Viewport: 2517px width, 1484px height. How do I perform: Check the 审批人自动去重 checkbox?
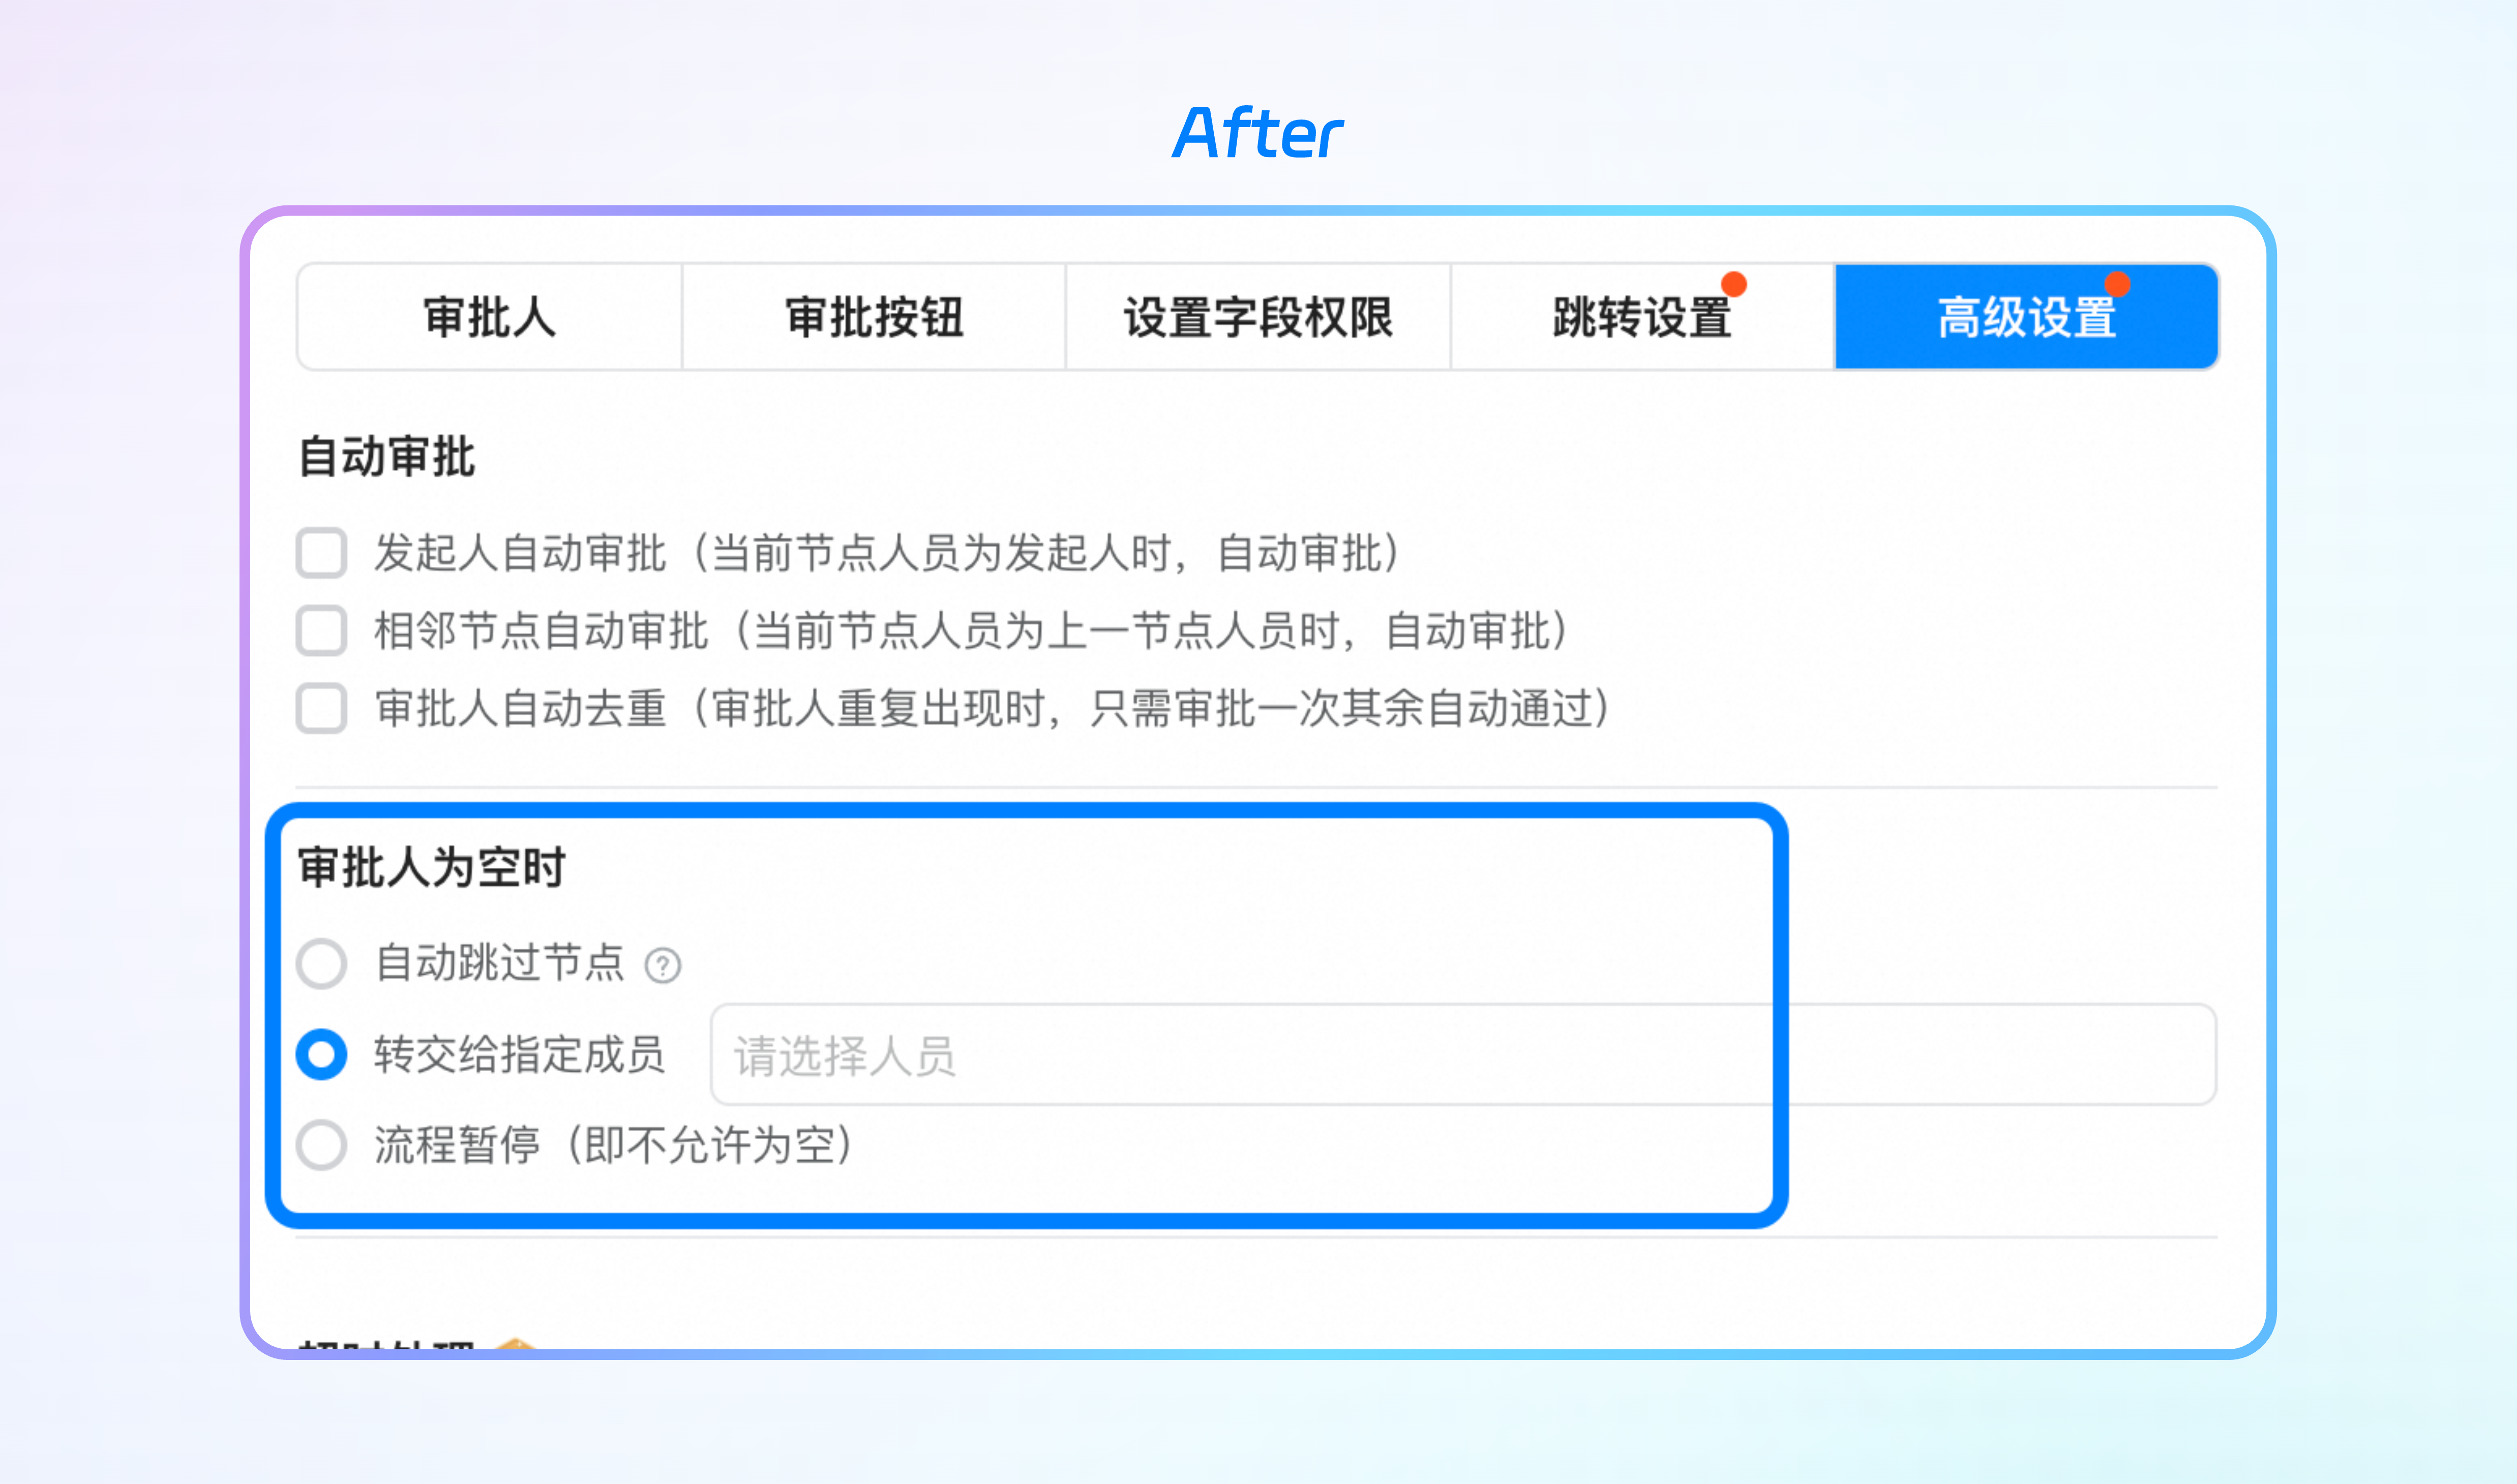322,709
